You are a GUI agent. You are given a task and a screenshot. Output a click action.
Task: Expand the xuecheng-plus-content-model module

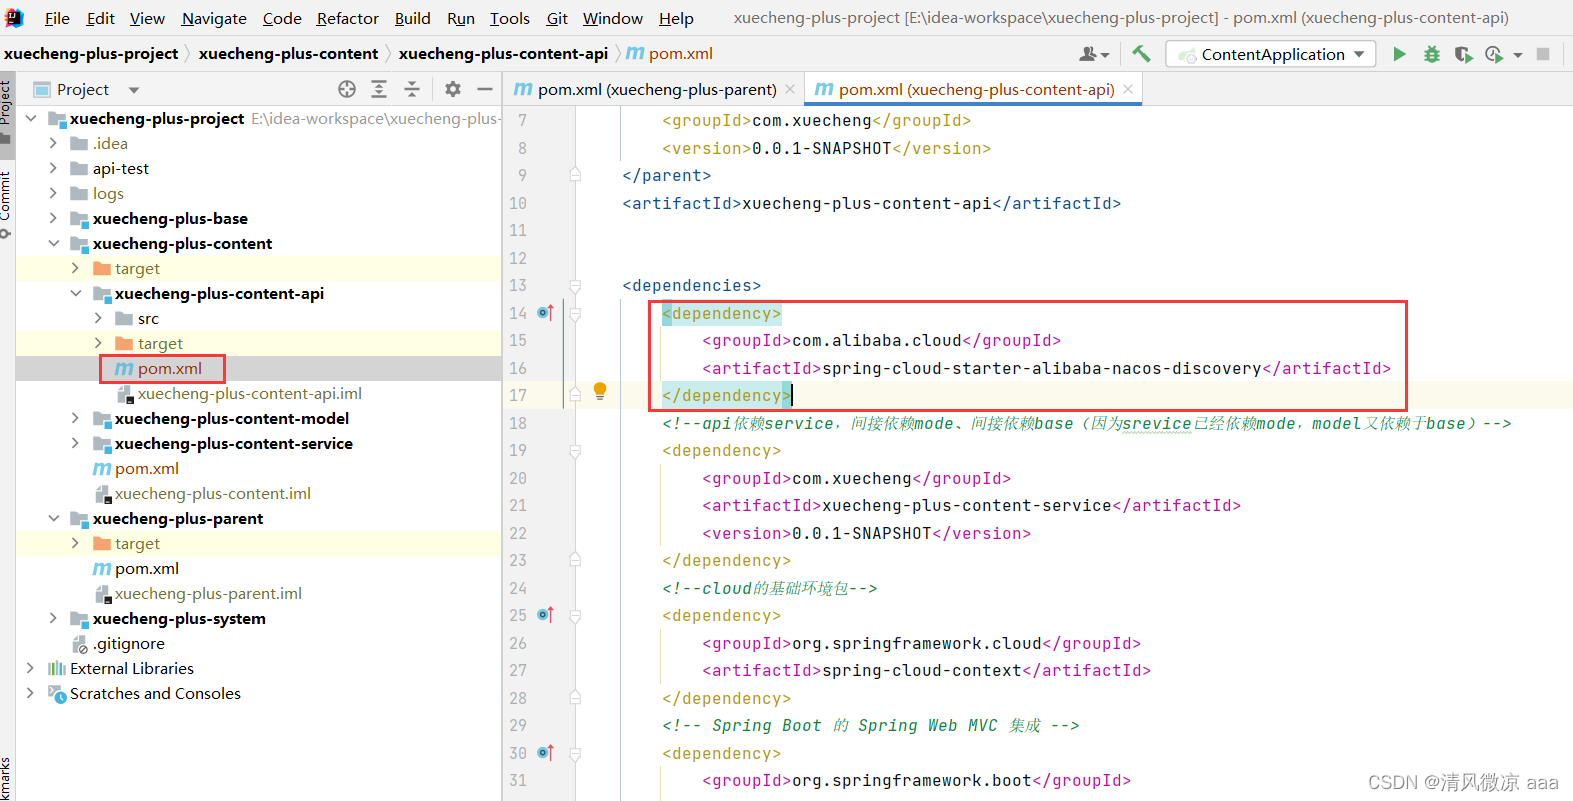point(76,418)
